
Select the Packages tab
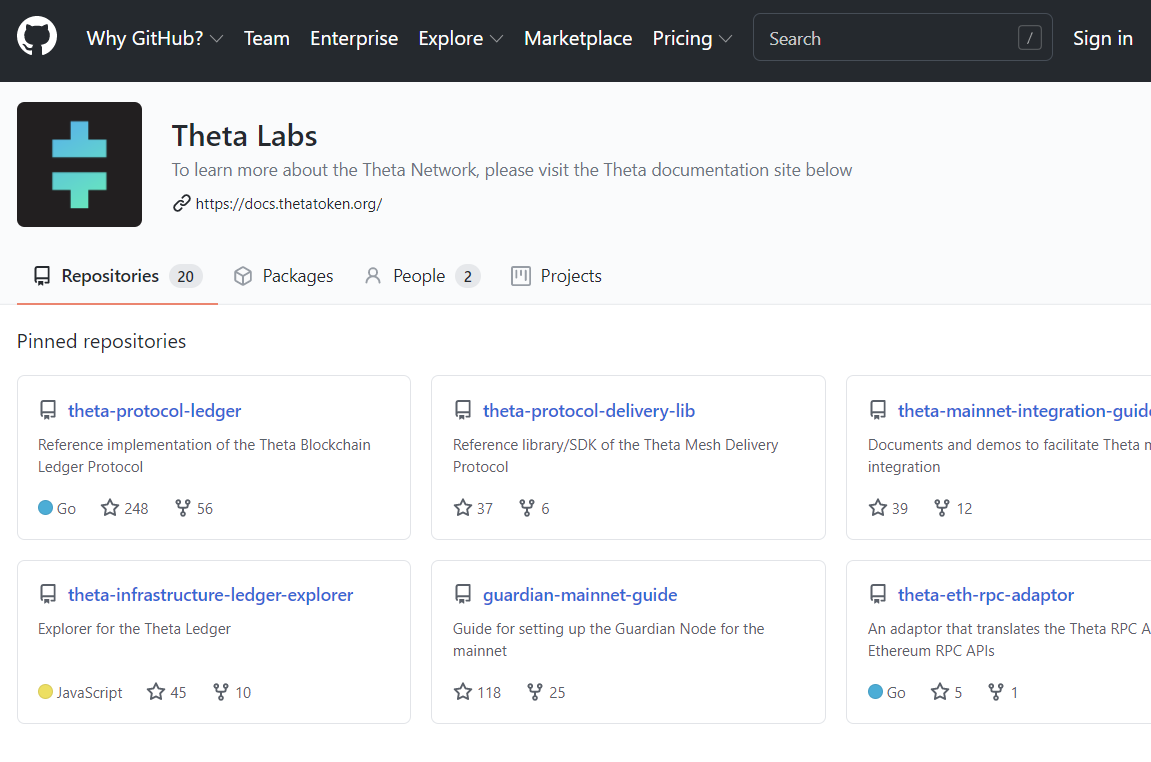pos(283,276)
